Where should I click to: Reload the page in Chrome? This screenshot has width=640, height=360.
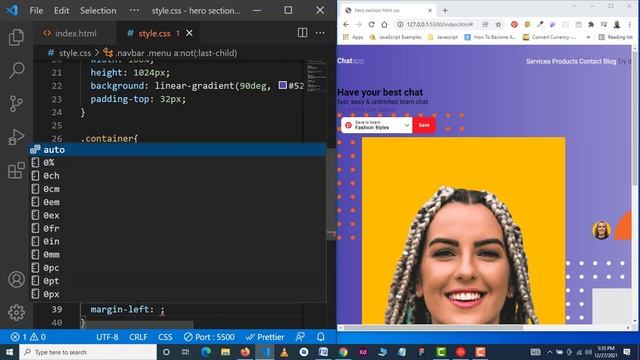coord(371,24)
